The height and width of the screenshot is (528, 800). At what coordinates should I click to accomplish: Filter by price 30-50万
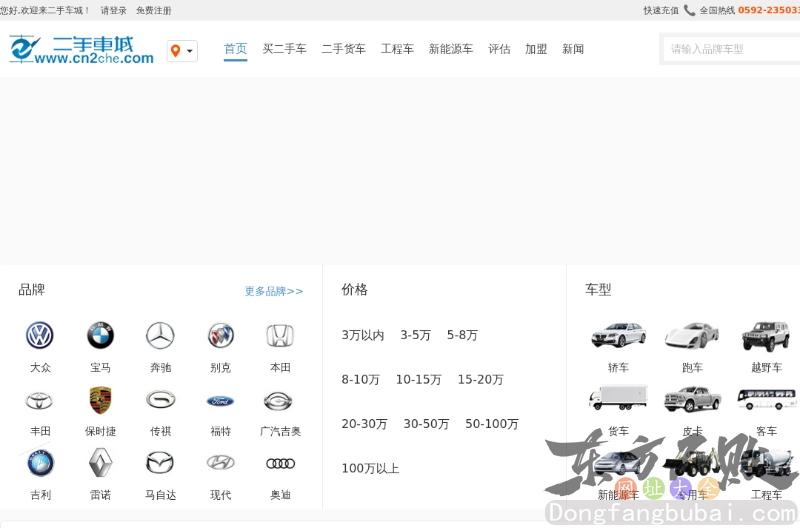coord(426,424)
